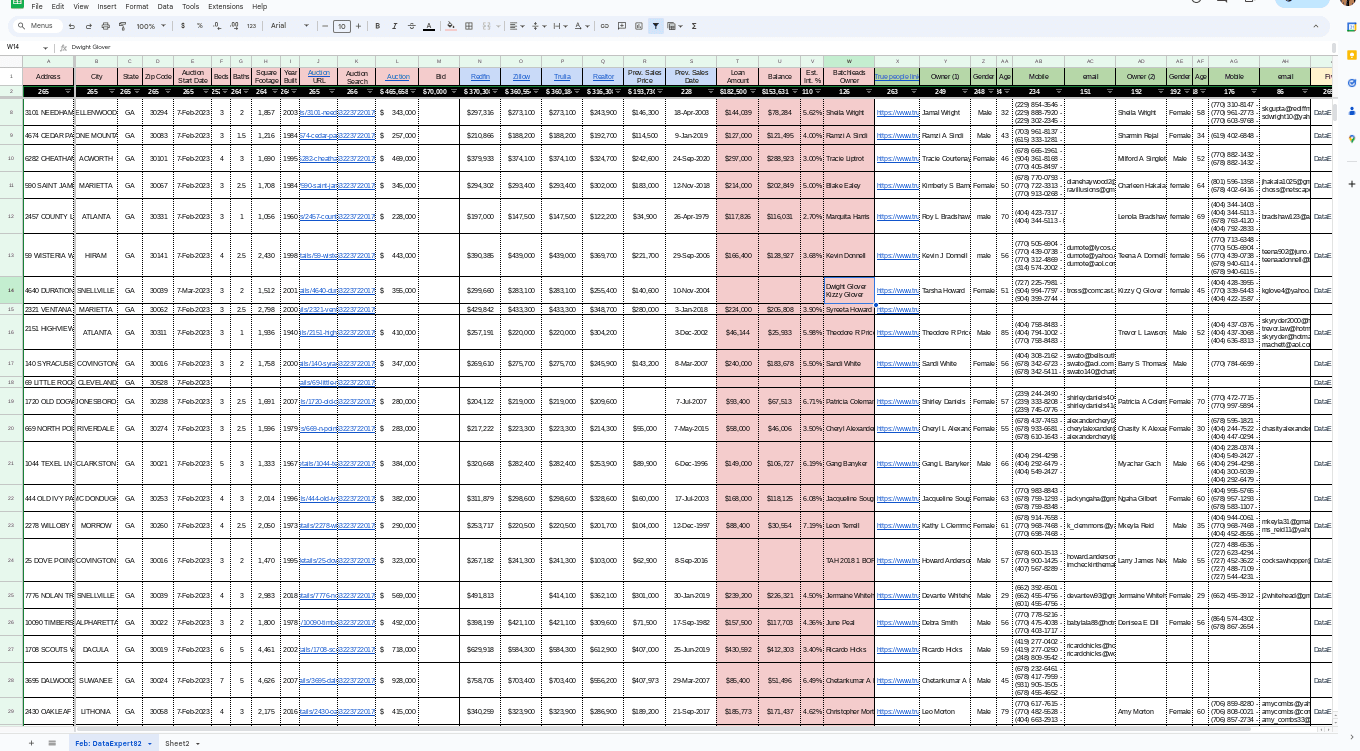This screenshot has width=1360, height=751.
Task: Open Sheet2 tab options arrow
Action: pyautogui.click(x=197, y=744)
